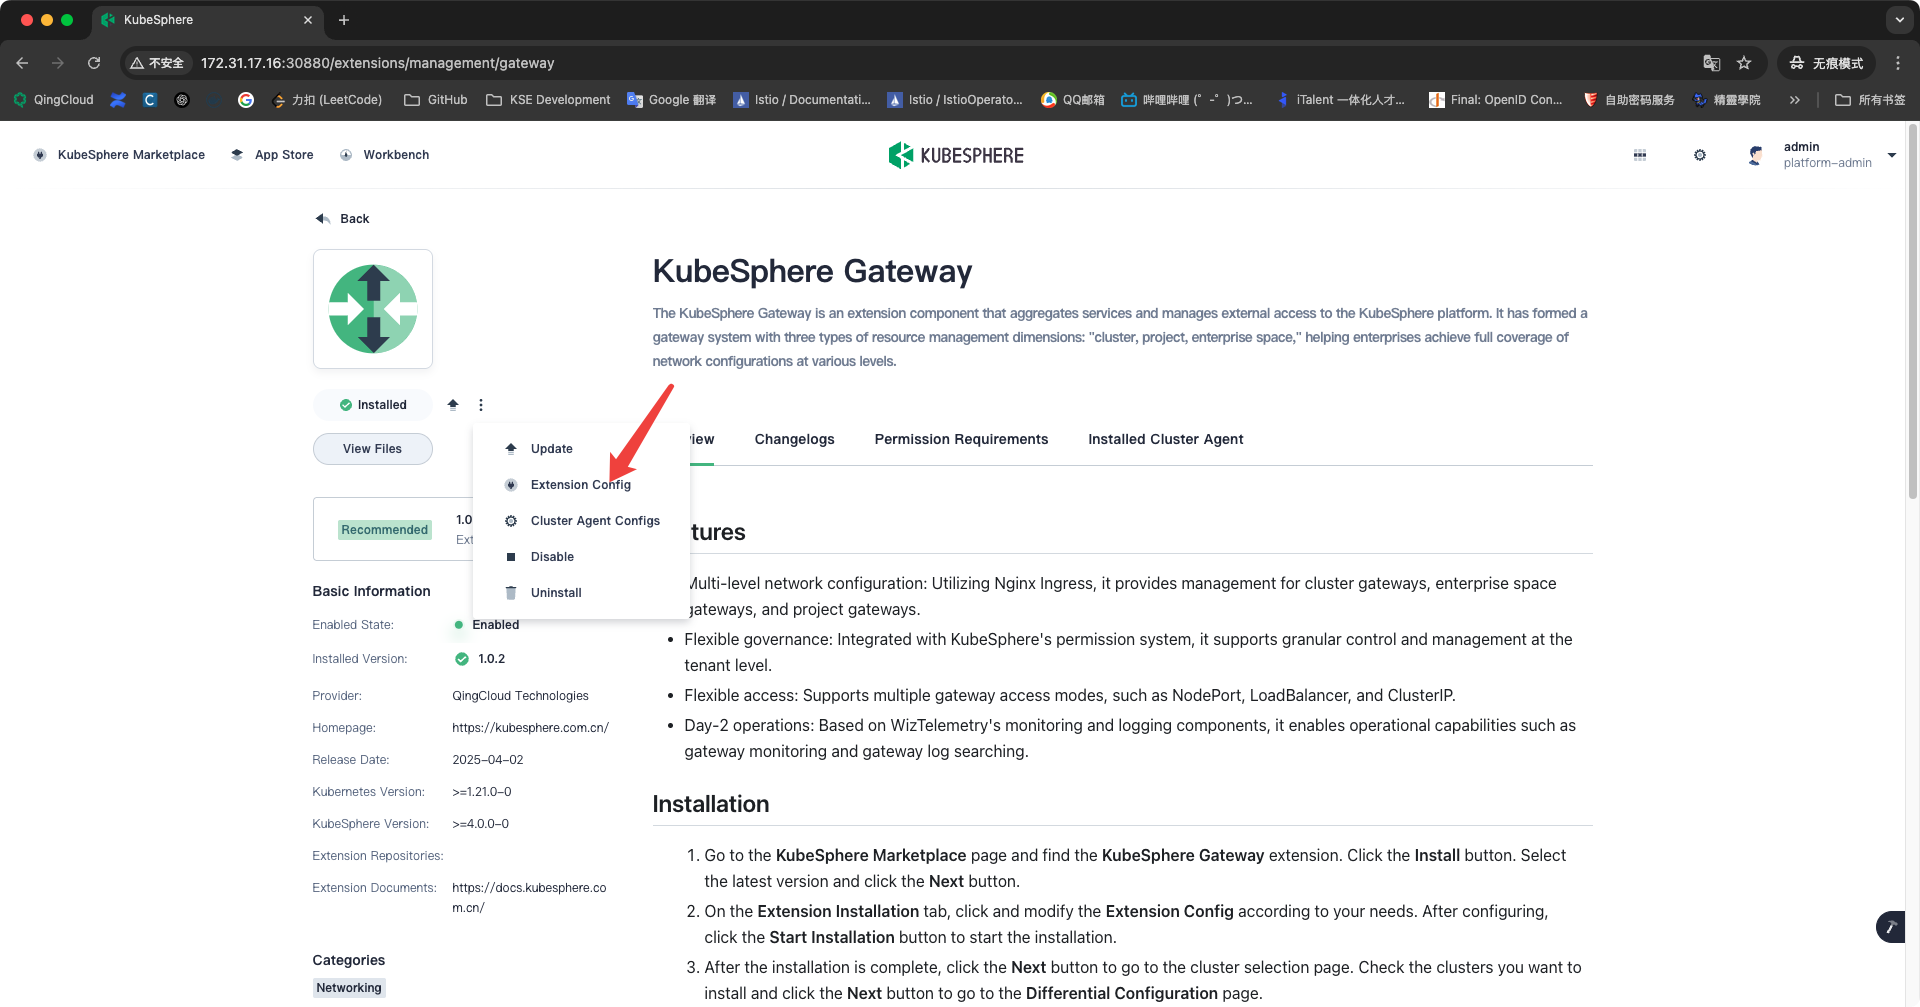
Task: Click the Update arrow icon in the menu
Action: tap(511, 449)
